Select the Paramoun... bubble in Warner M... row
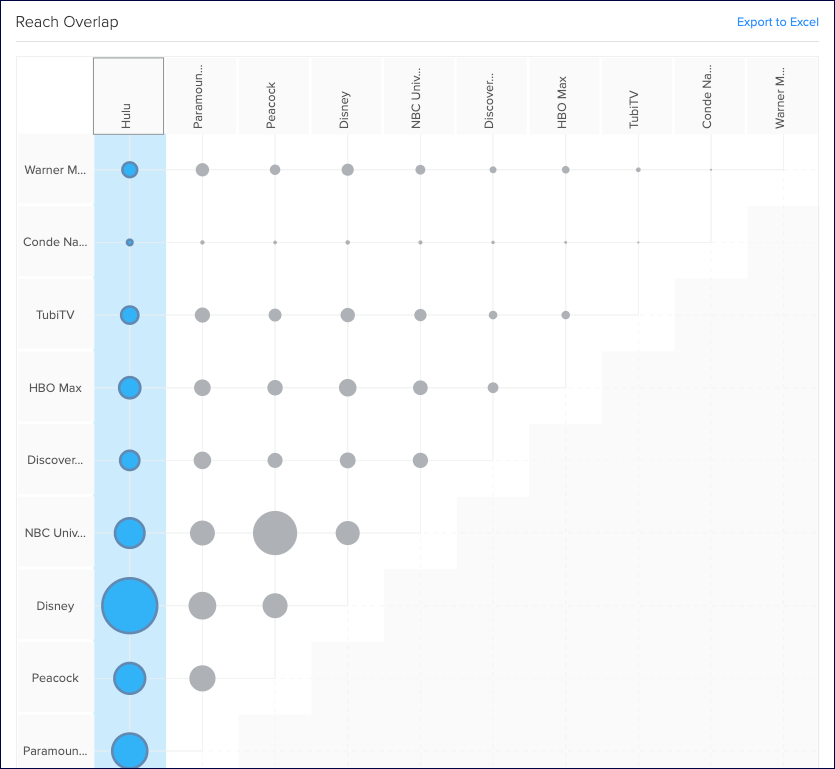835x769 pixels. 202,170
